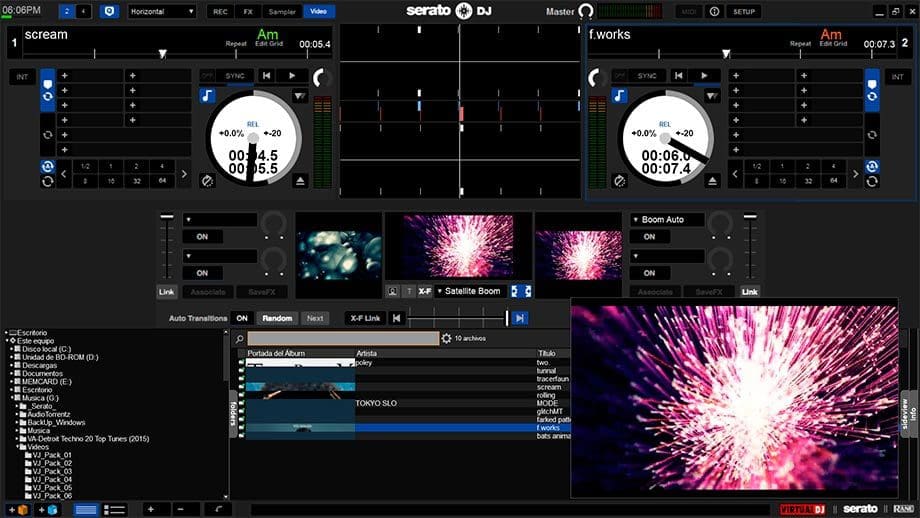
Task: Adjust right video opacity fader
Action: (x=750, y=246)
